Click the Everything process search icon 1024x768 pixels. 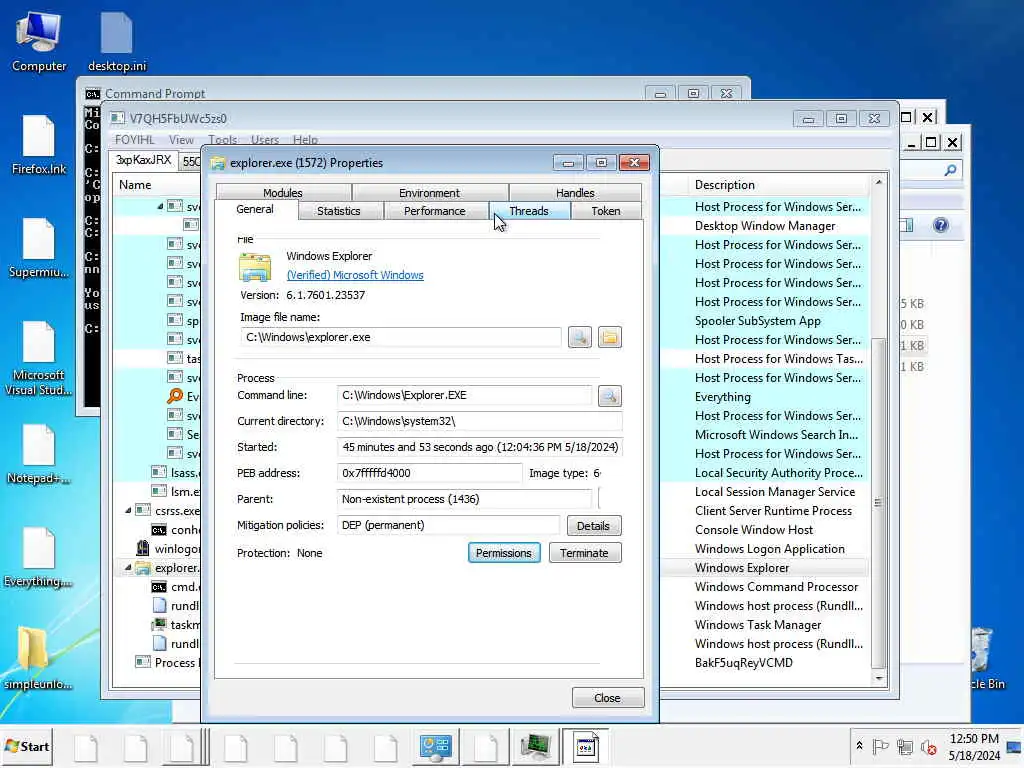[174, 396]
